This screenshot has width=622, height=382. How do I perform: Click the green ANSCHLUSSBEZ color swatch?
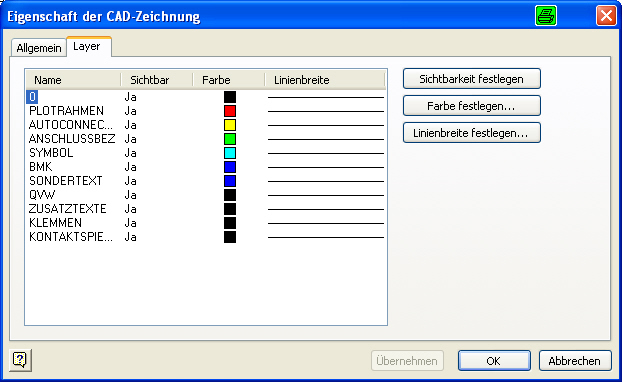[230, 139]
